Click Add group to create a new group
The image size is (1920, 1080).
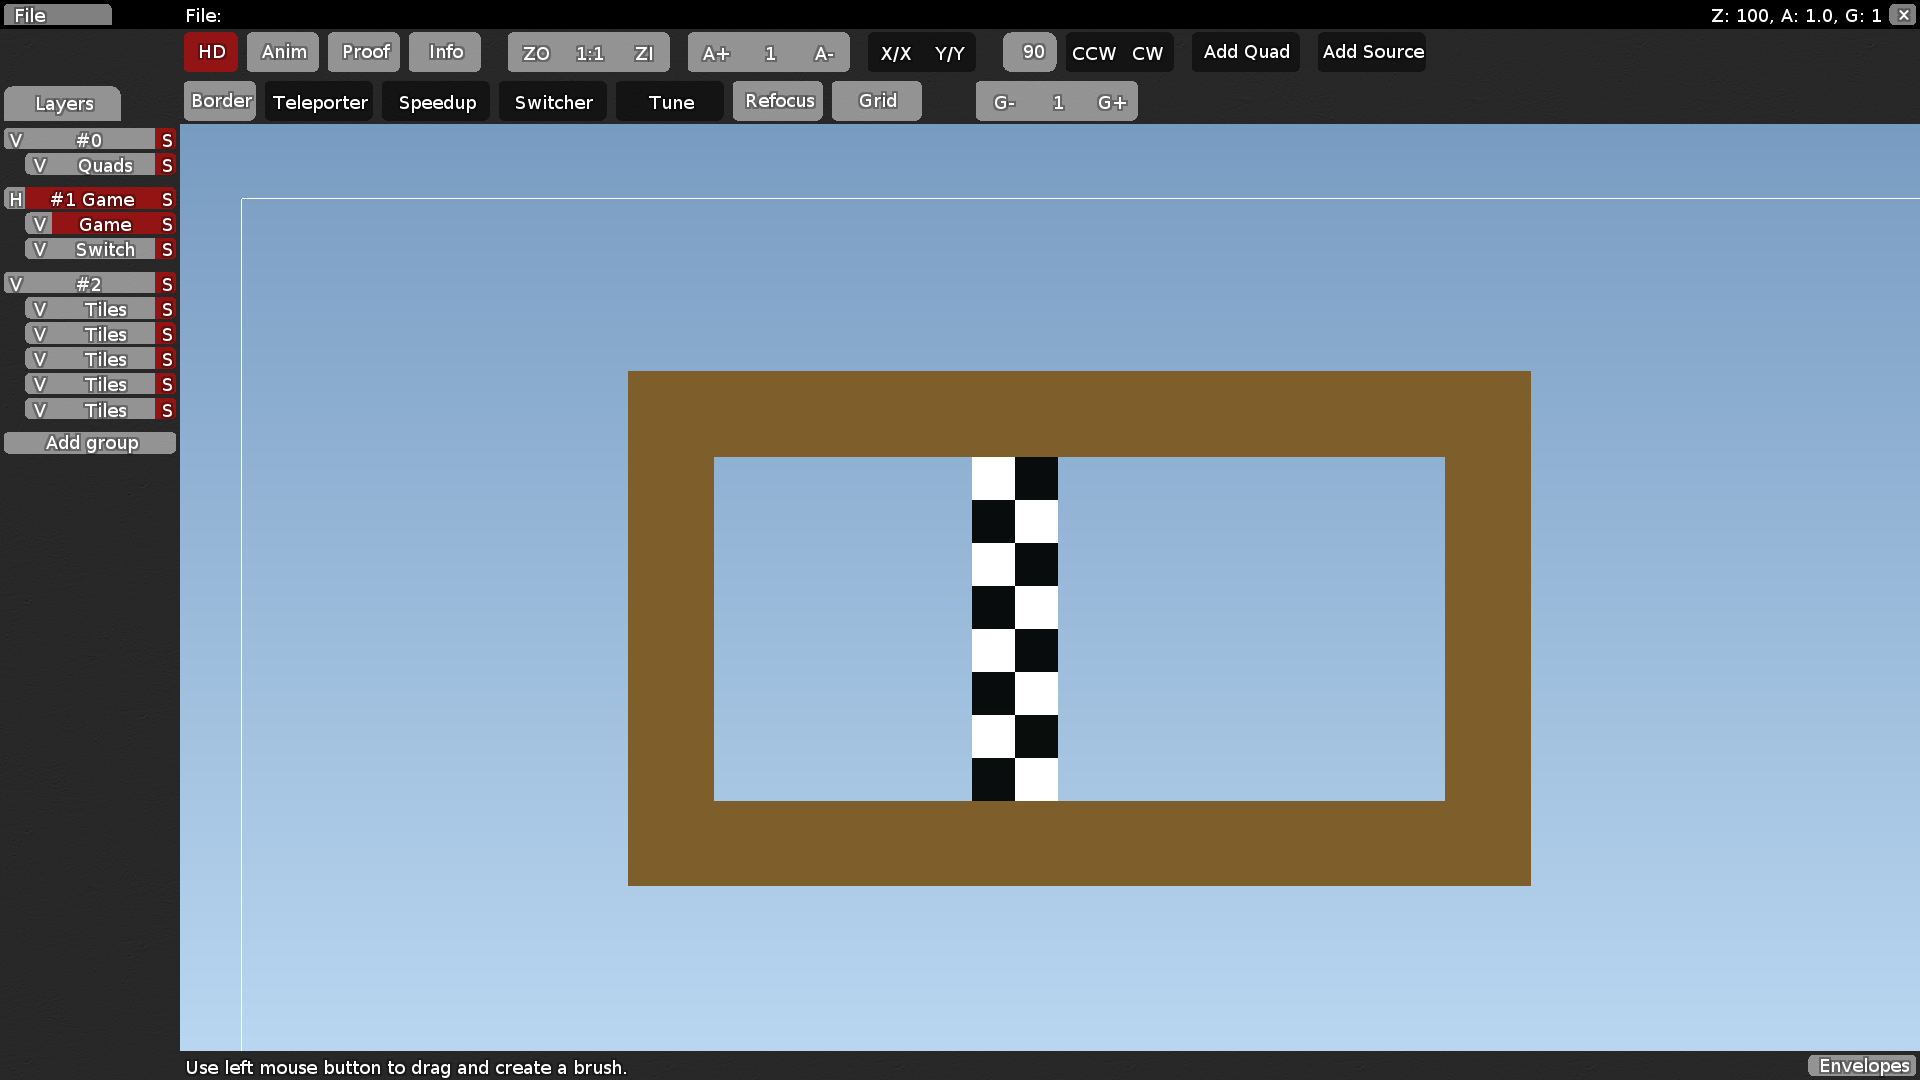click(90, 442)
